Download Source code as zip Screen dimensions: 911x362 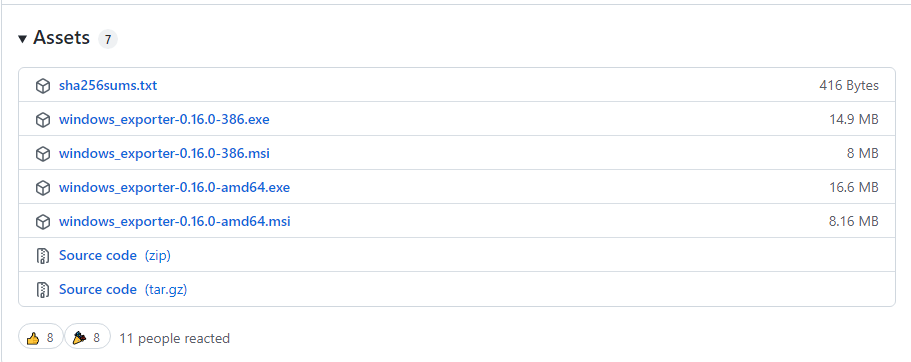[x=115, y=256]
